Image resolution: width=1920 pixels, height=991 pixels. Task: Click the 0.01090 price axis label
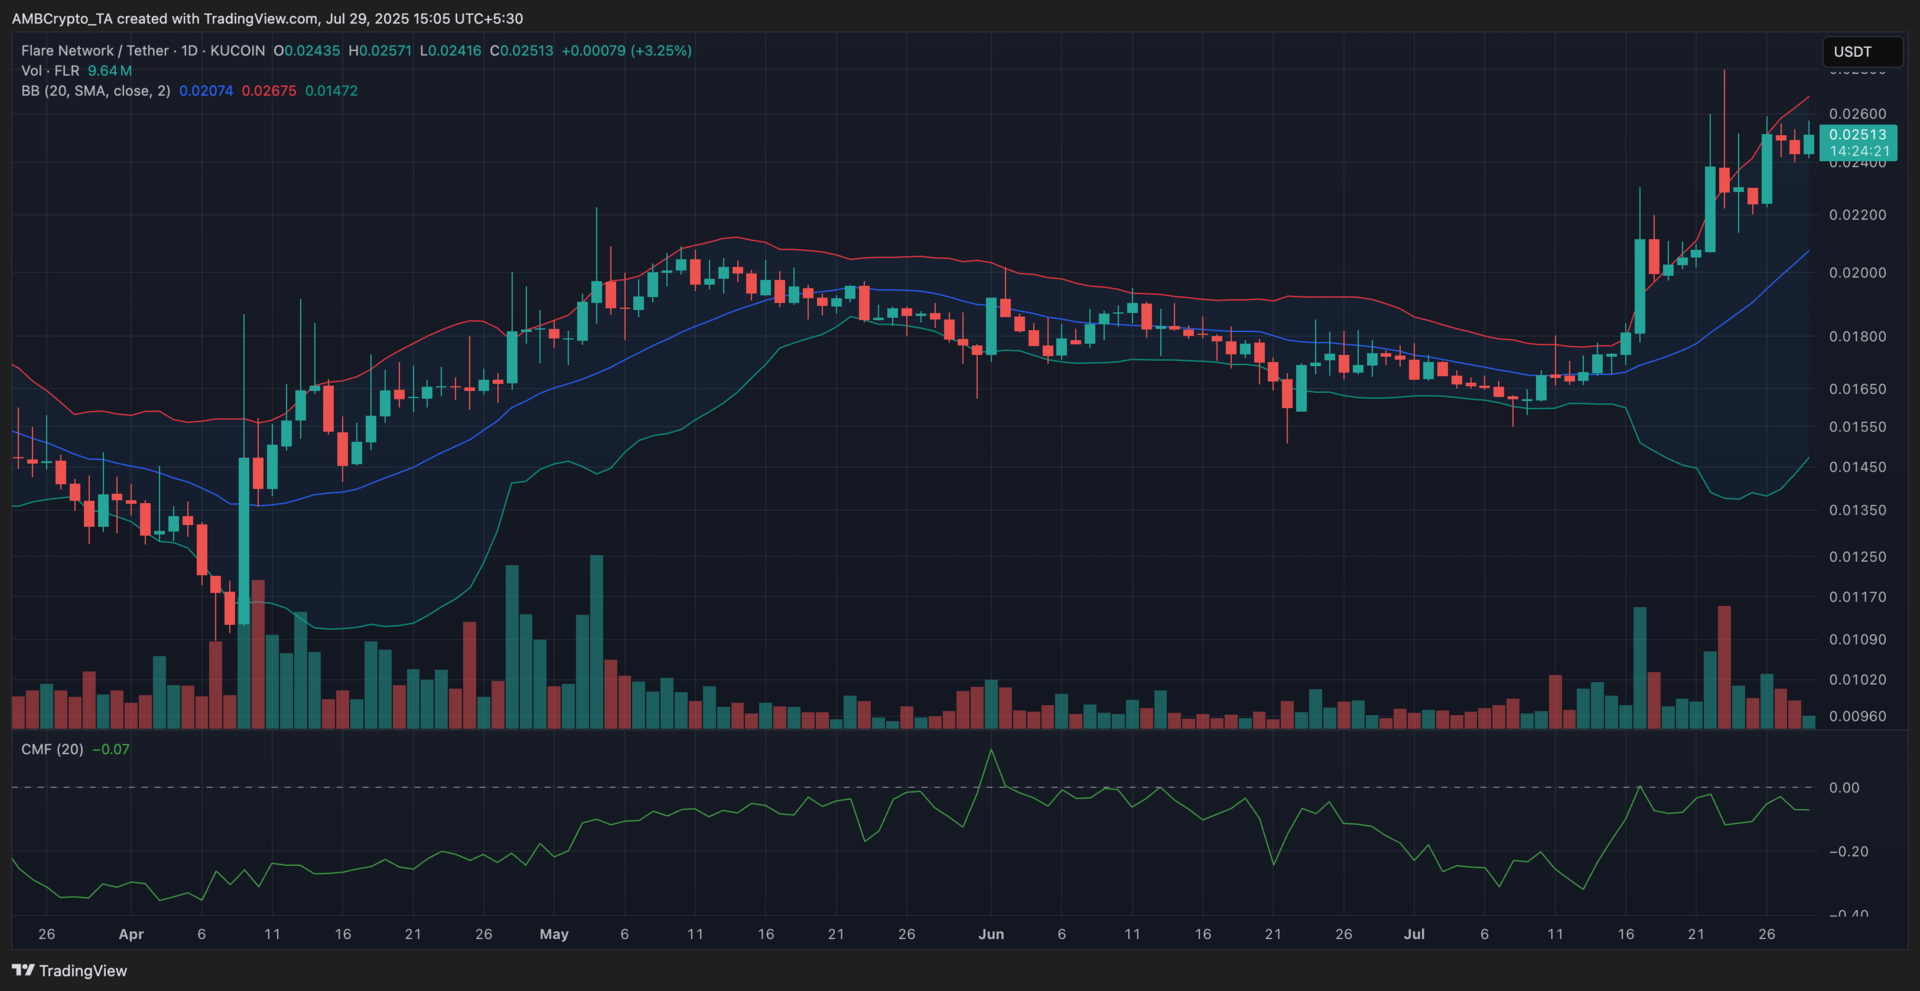tap(1858, 639)
